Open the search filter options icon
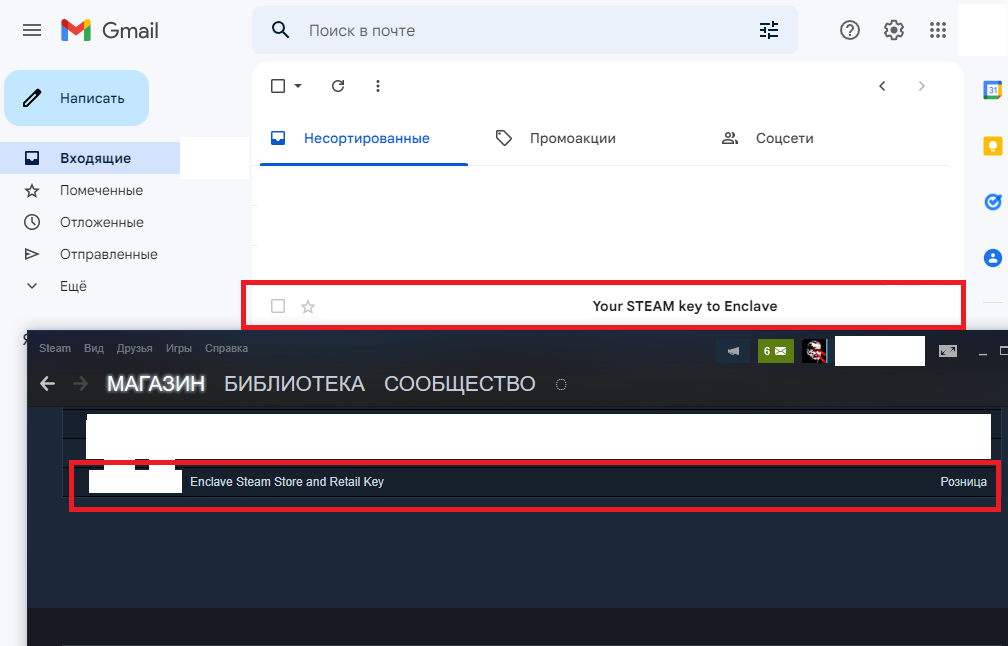This screenshot has height=646, width=1008. point(769,30)
